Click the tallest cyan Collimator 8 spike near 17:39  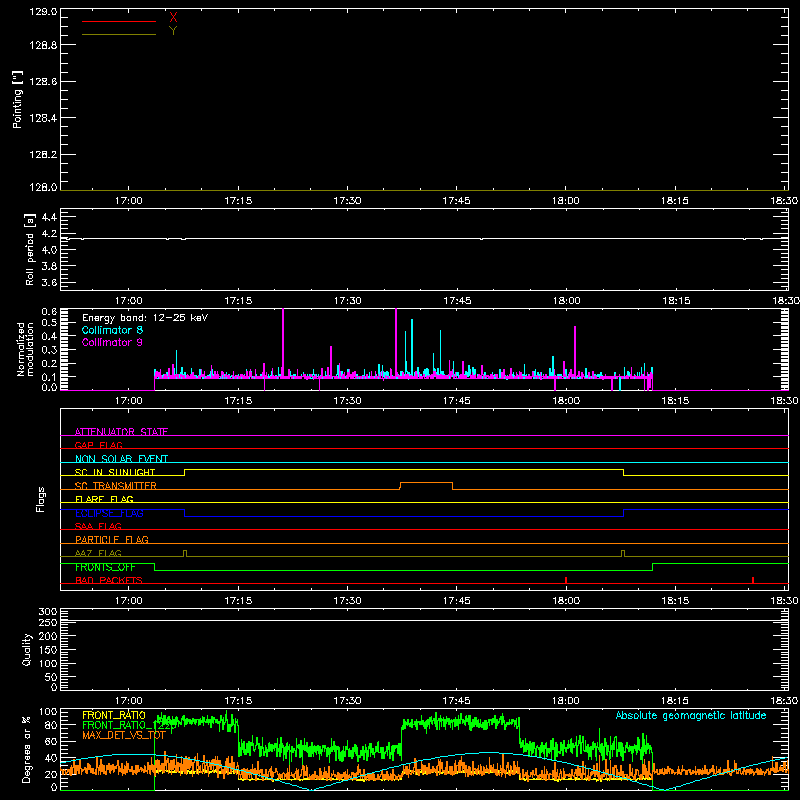(x=412, y=347)
